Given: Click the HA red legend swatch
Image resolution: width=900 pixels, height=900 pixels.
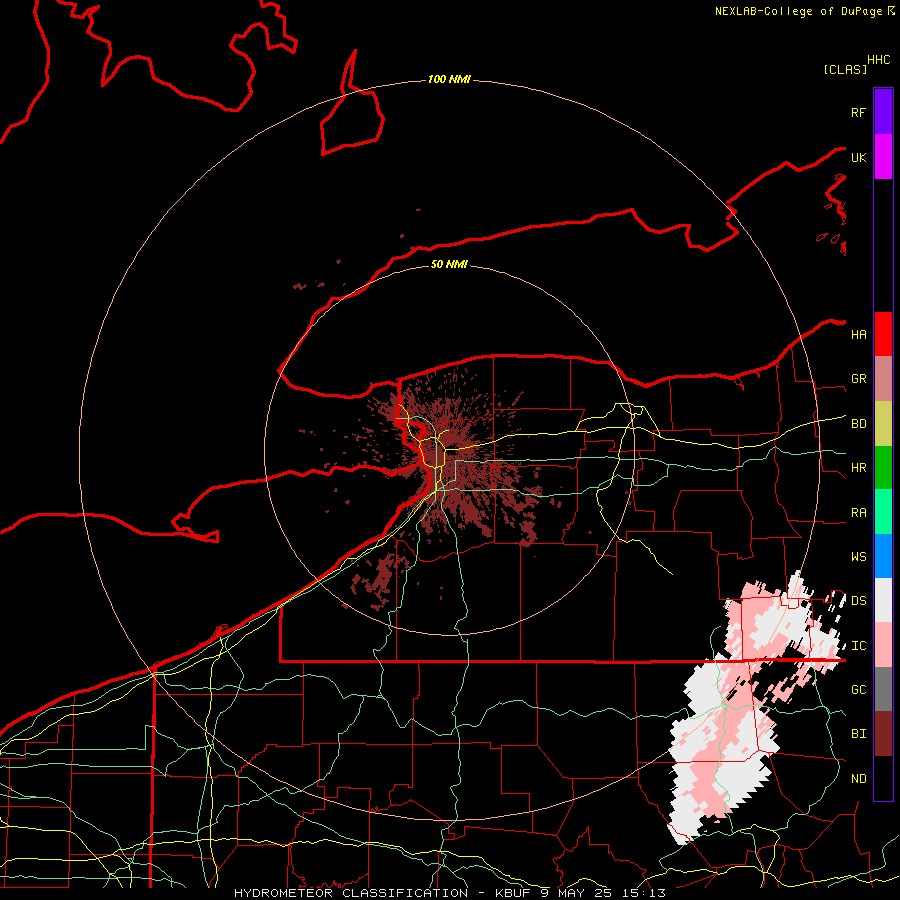Looking at the screenshot, I should point(883,334).
